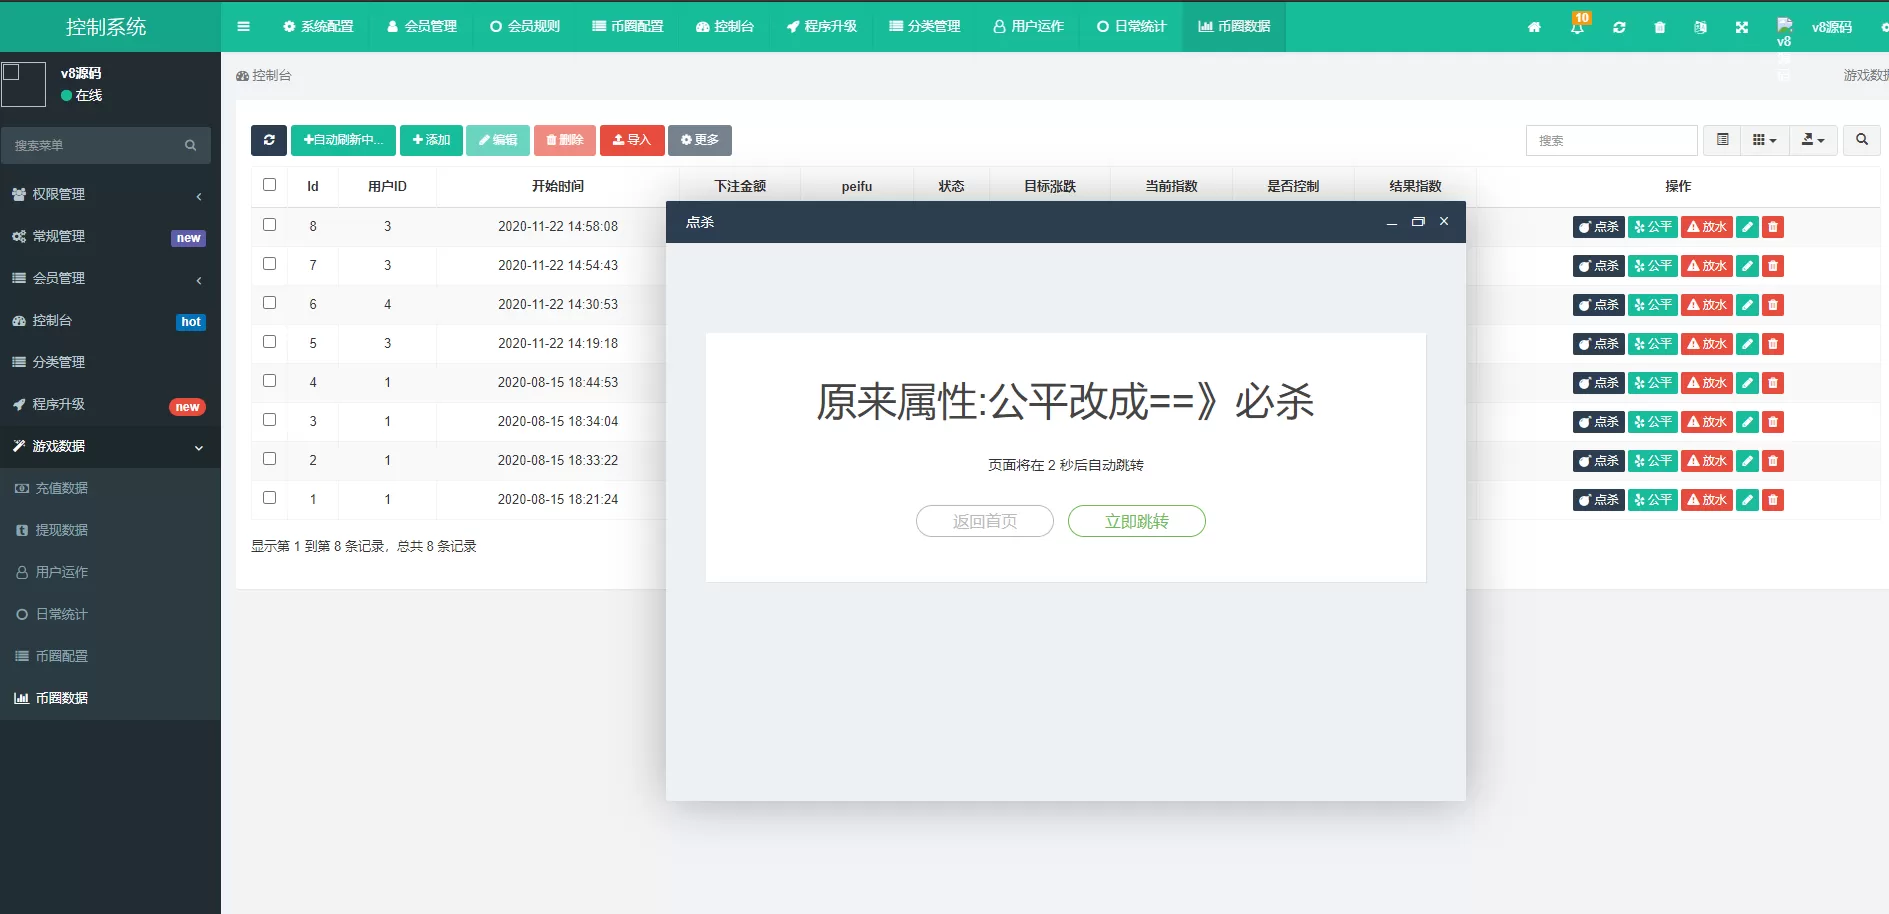1889x914 pixels.
Task: Check the checkbox for row Id 8
Action: pyautogui.click(x=269, y=224)
